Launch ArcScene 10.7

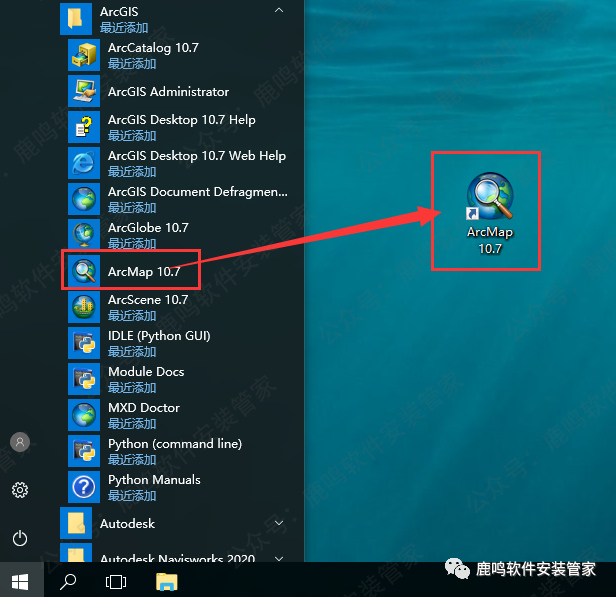click(x=148, y=307)
